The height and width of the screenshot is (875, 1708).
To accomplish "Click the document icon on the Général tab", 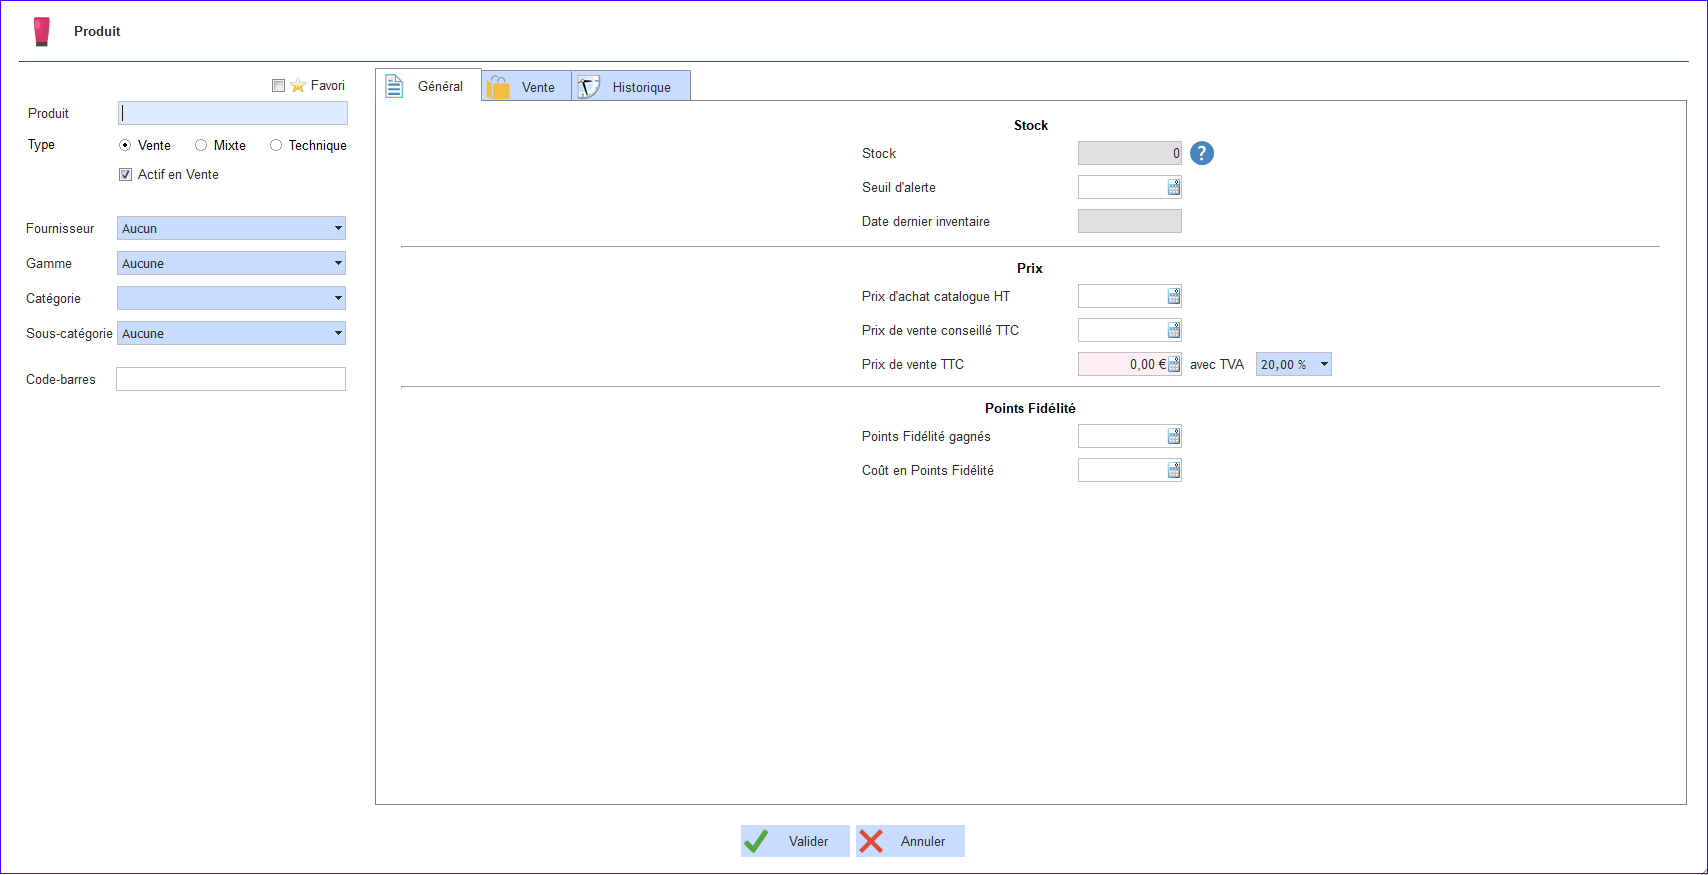I will coord(394,86).
